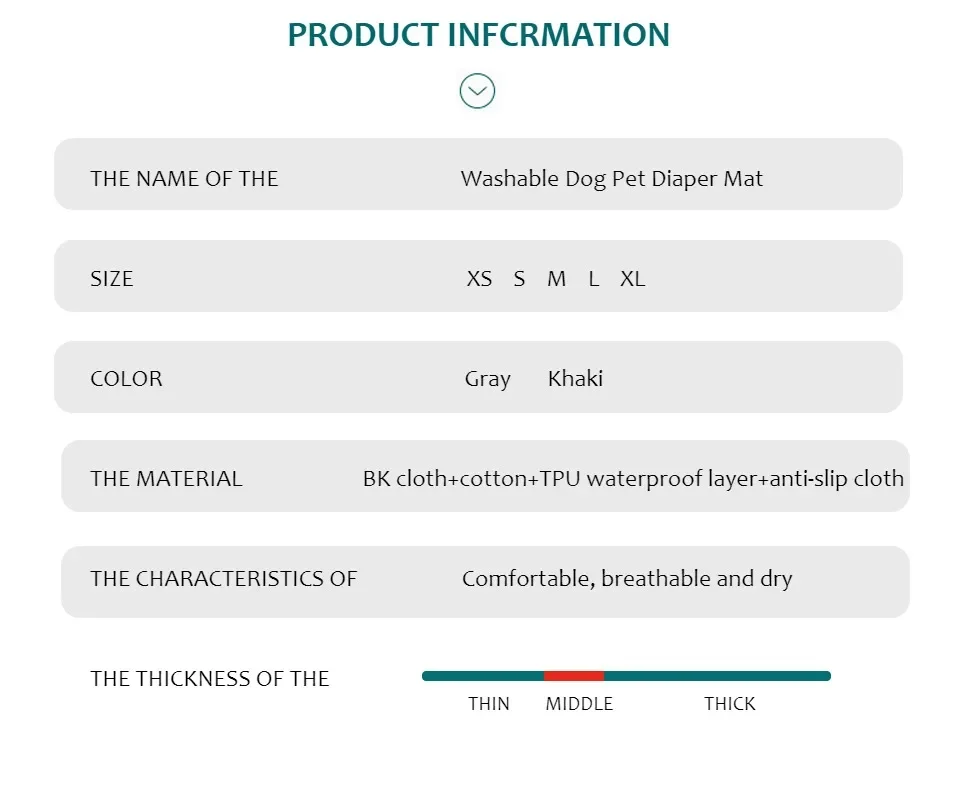Screen dimensions: 958x787
Task: Click the red middle segment of thickness bar
Action: [x=574, y=676]
